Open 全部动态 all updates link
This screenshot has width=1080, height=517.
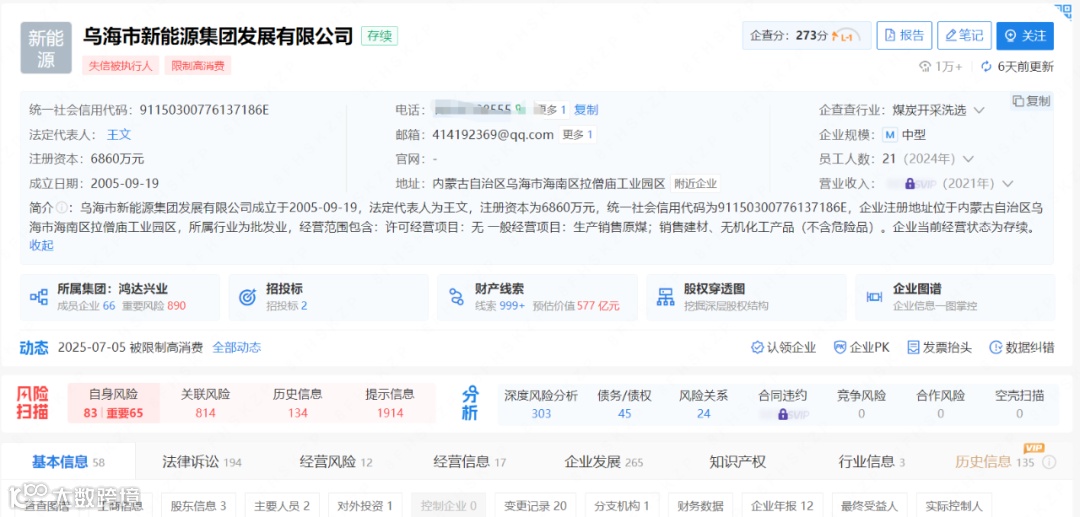click(x=237, y=348)
